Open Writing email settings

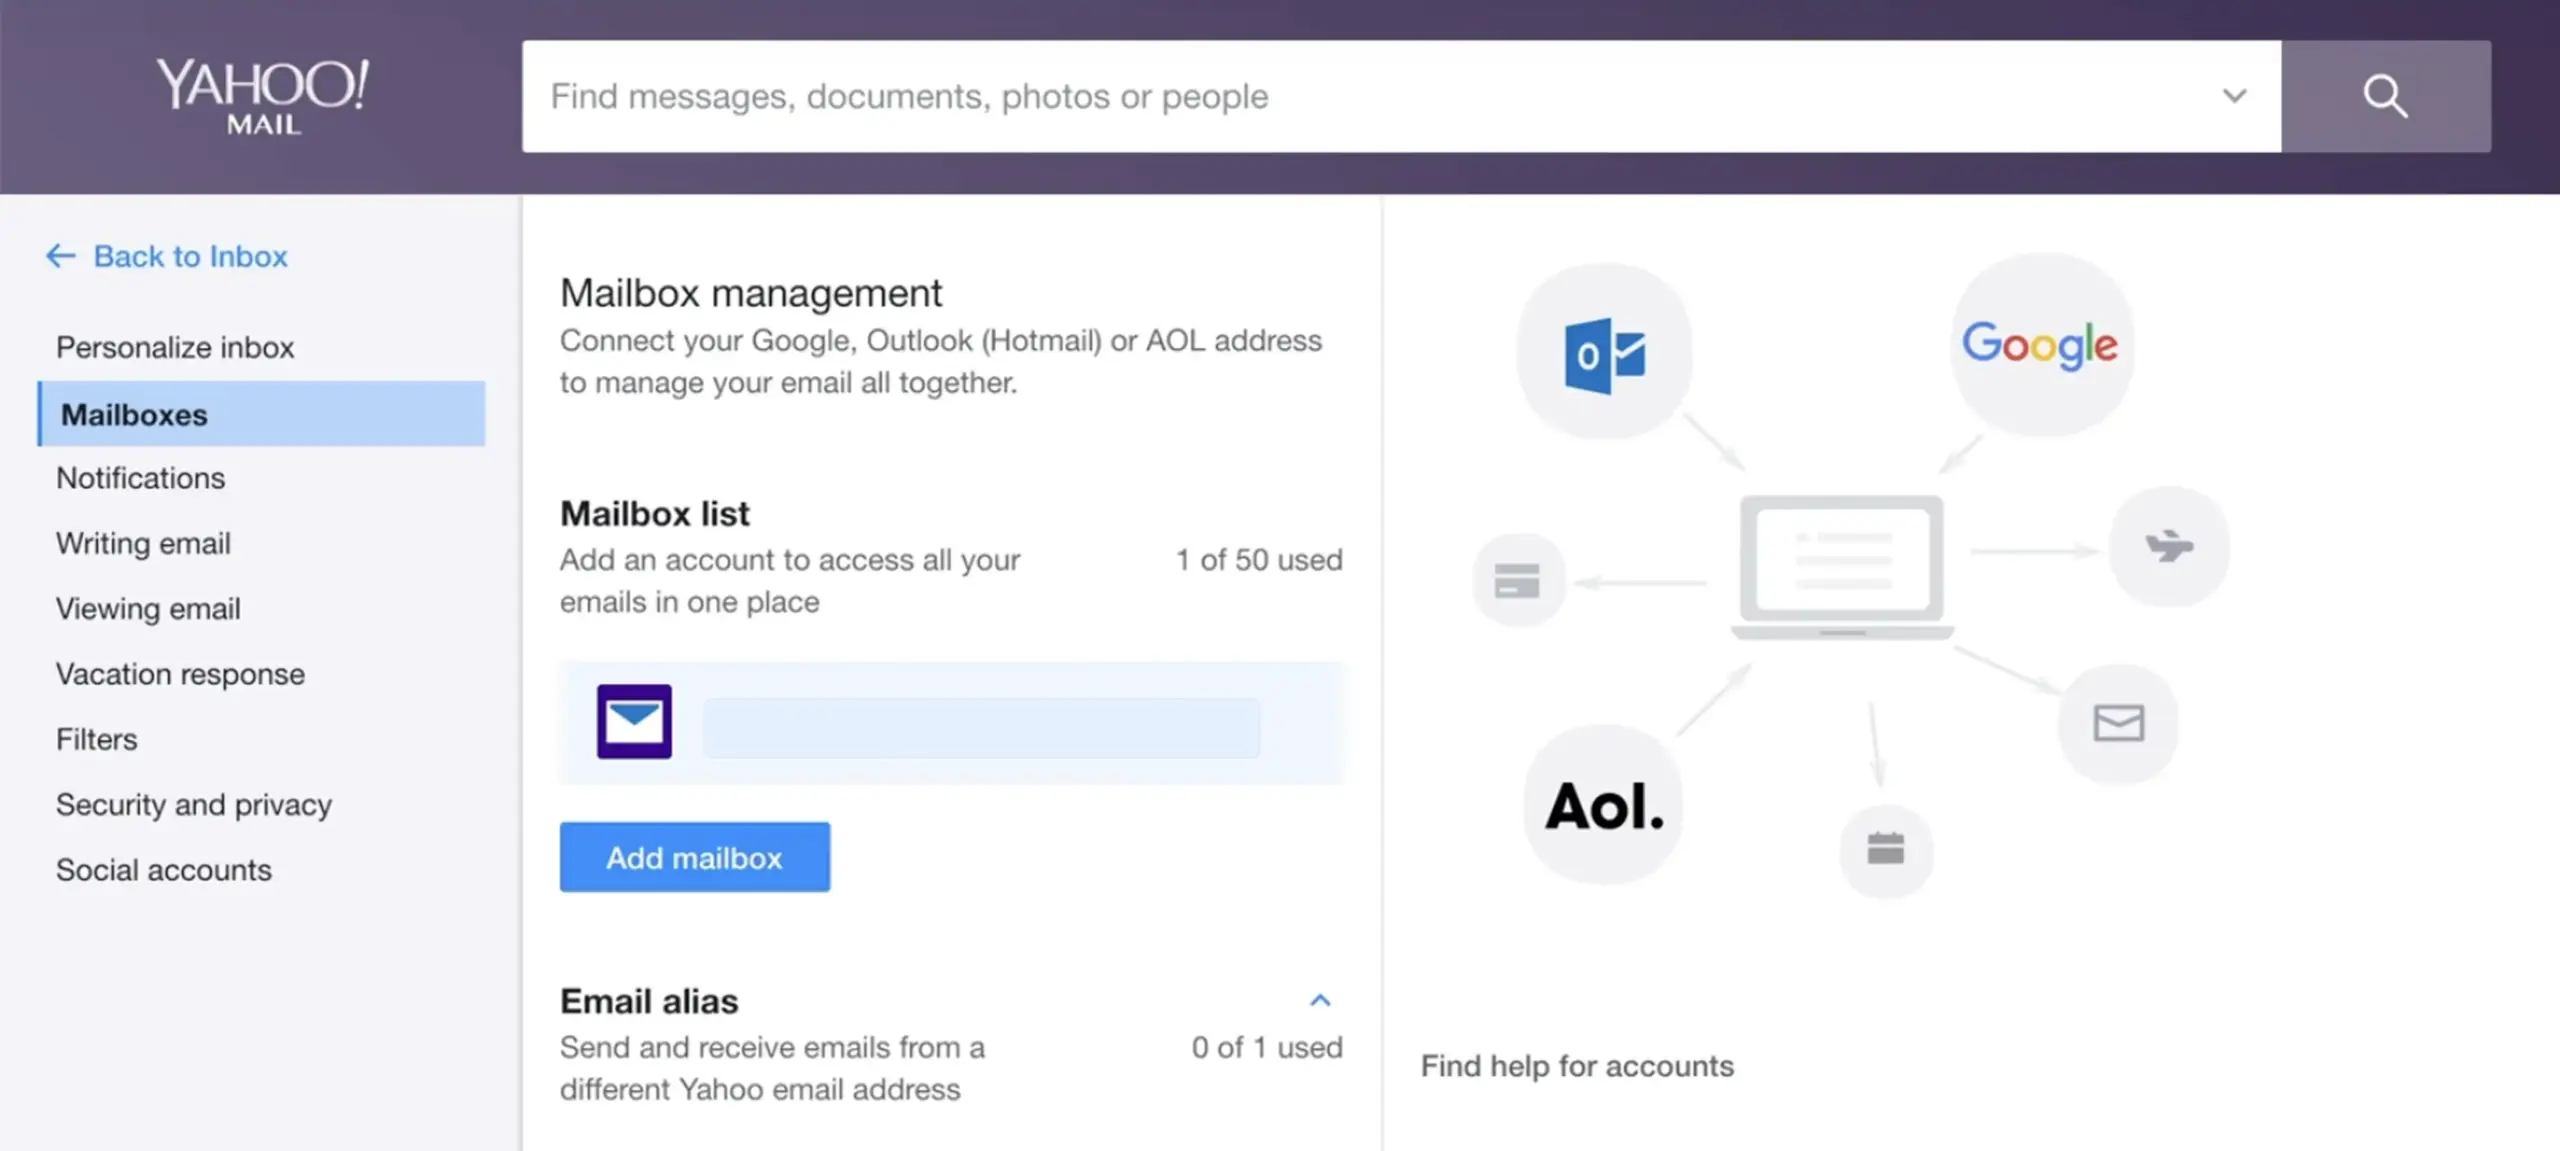[143, 543]
